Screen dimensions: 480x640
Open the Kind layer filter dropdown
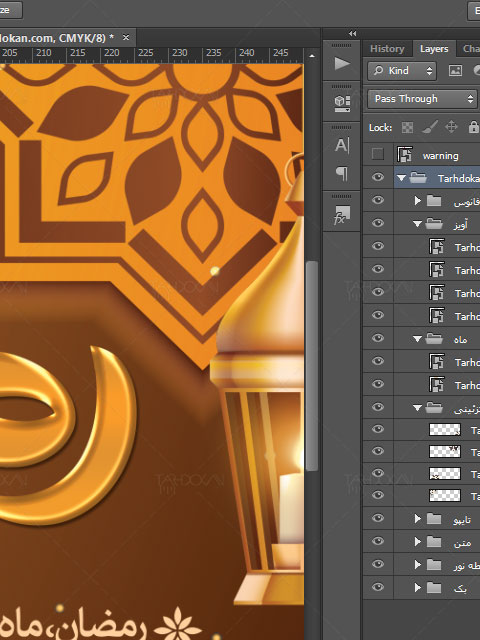(x=402, y=71)
